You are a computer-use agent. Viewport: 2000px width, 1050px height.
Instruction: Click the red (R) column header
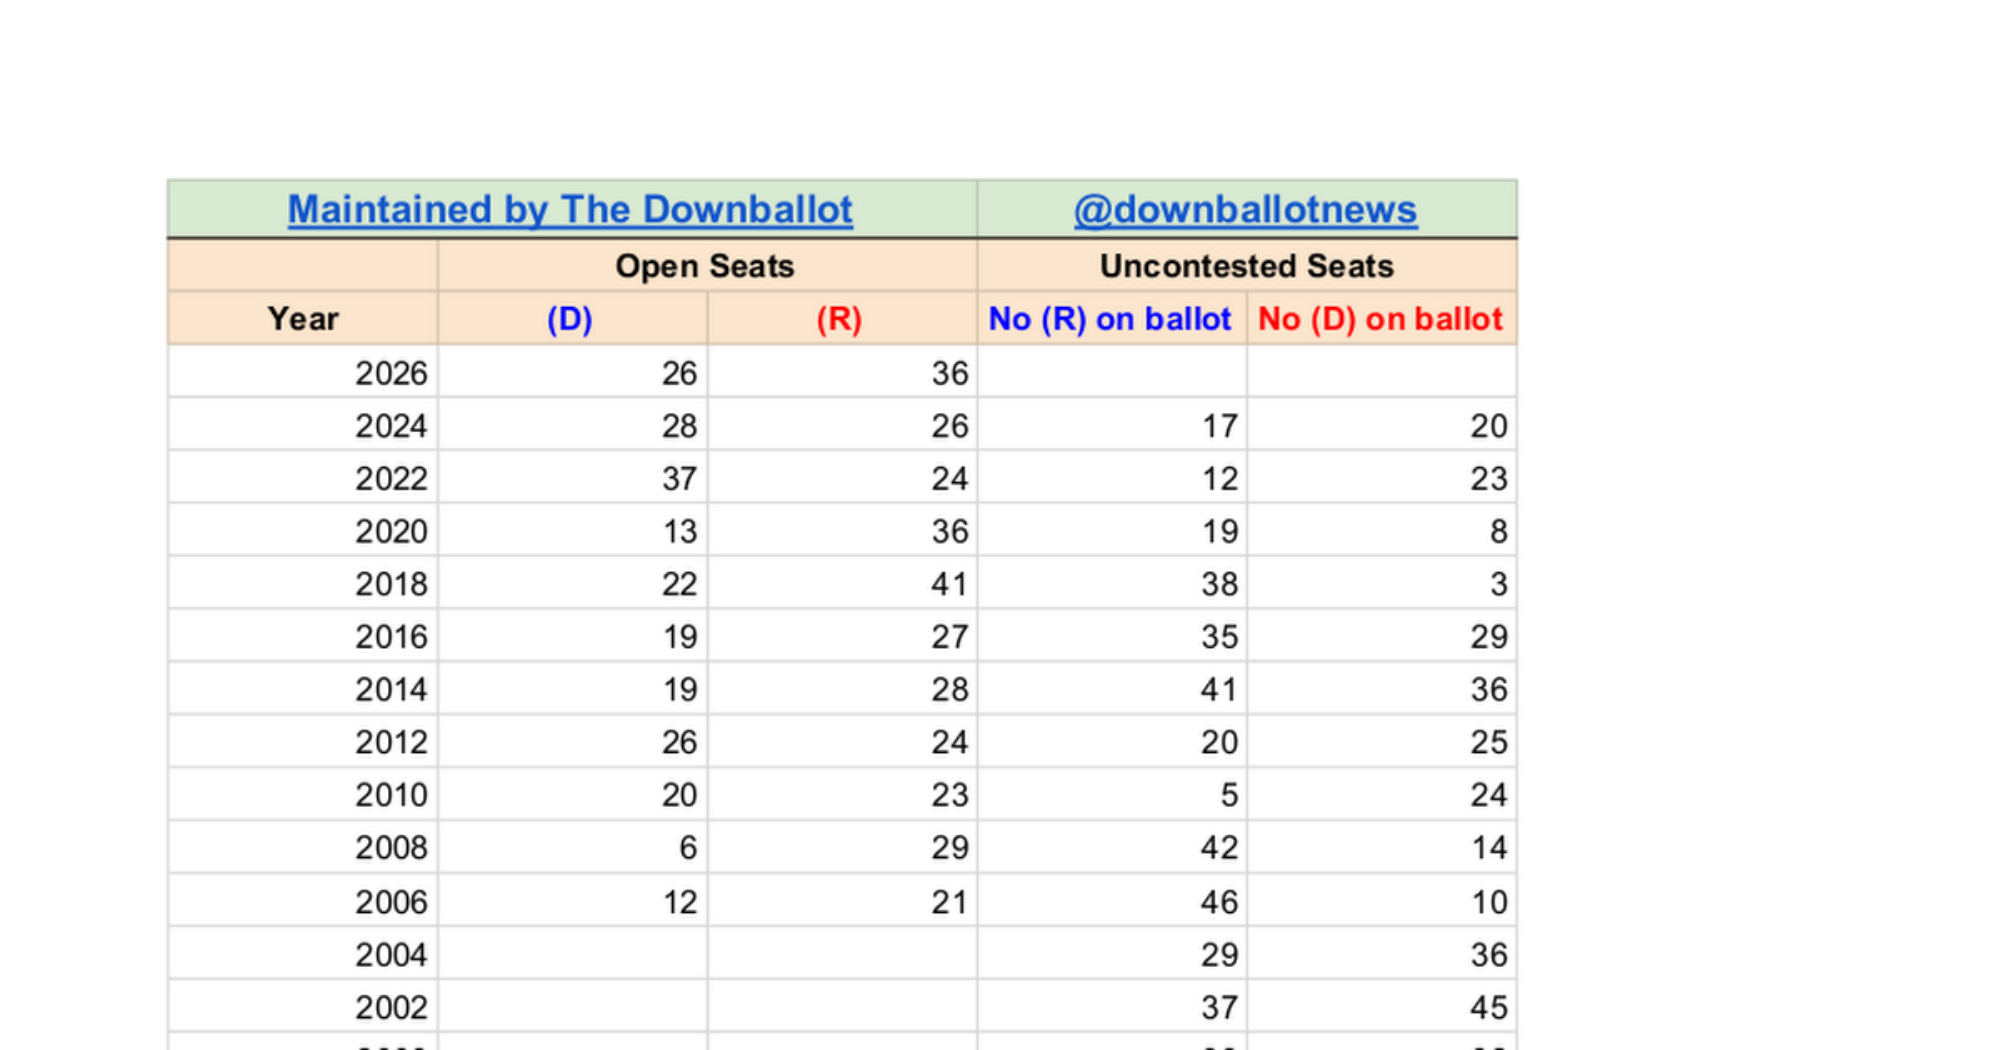pos(839,319)
